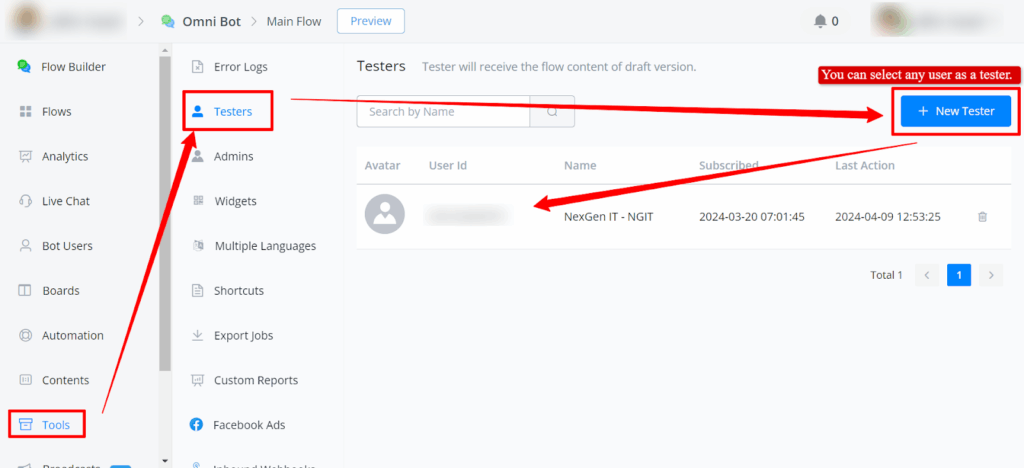Delete the NexGen IT tester with trash icon
Image resolution: width=1024 pixels, height=468 pixels.
982,216
